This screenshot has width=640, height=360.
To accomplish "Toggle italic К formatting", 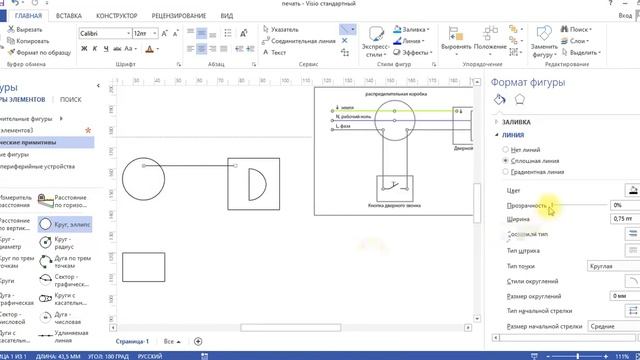I will [x=95, y=49].
